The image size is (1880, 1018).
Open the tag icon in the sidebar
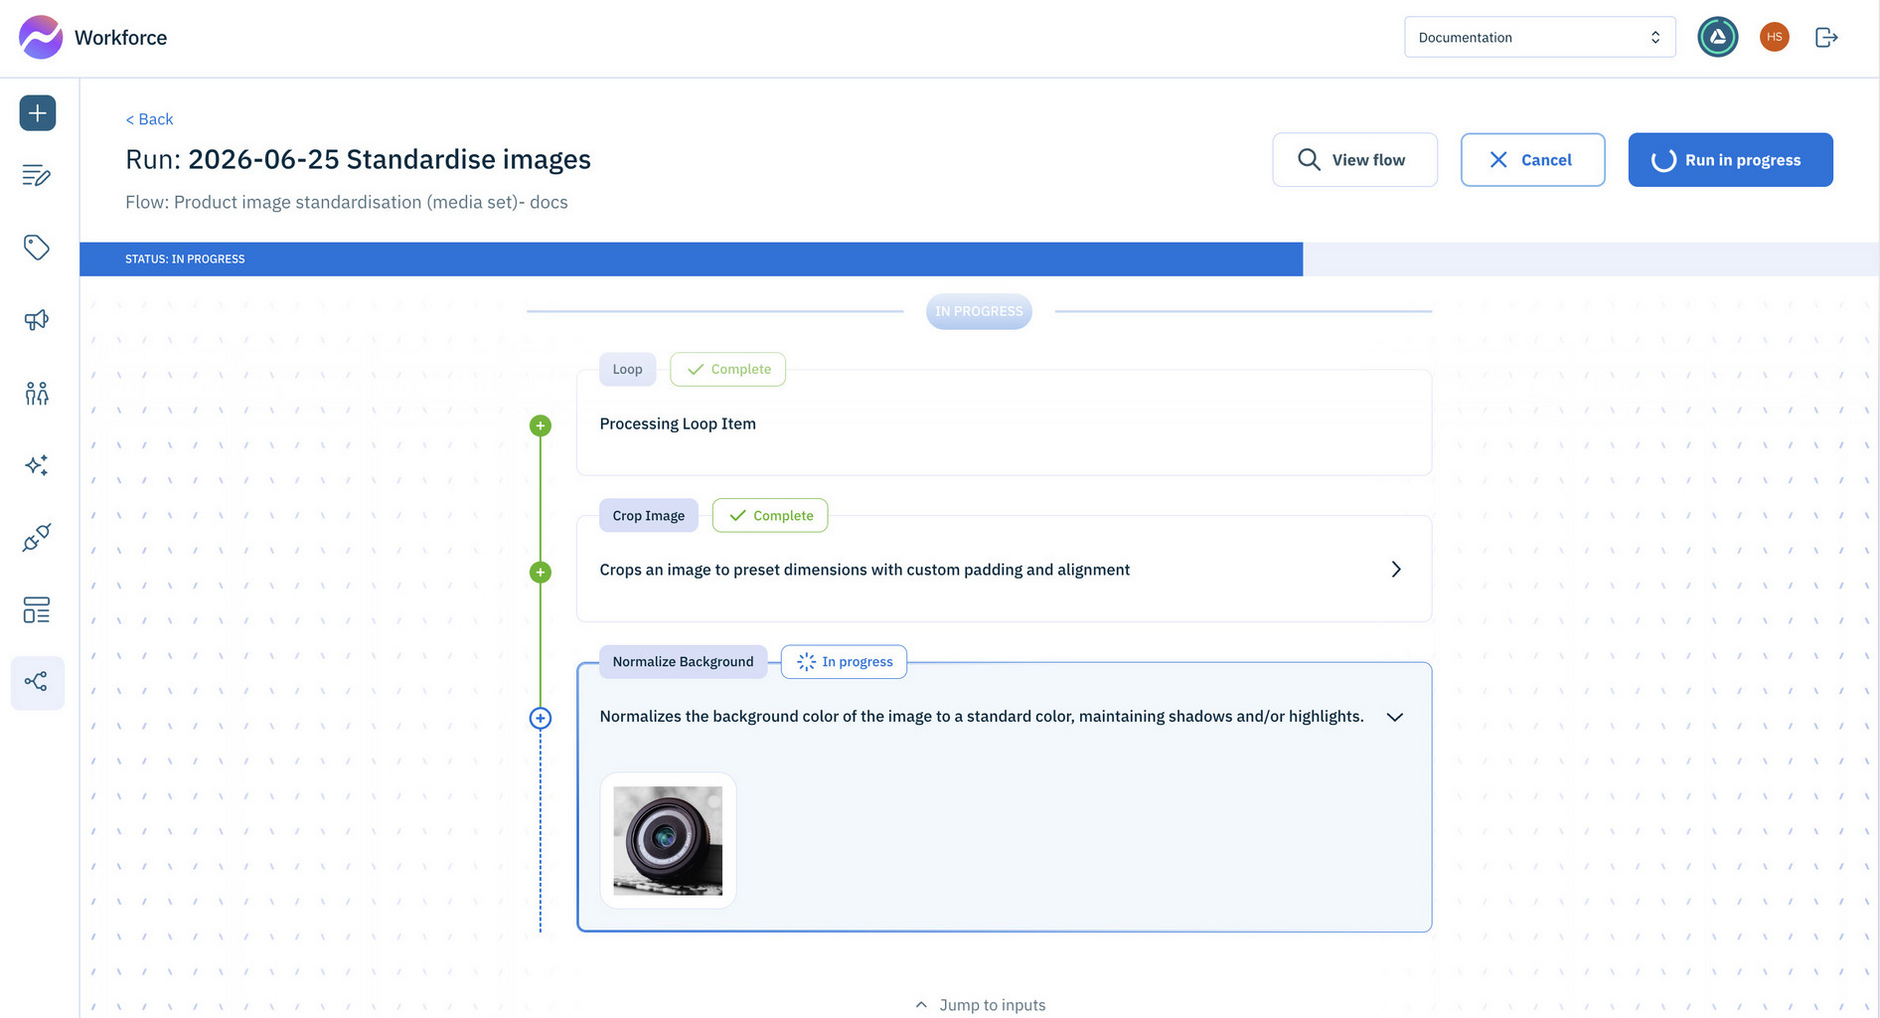pos(37,248)
